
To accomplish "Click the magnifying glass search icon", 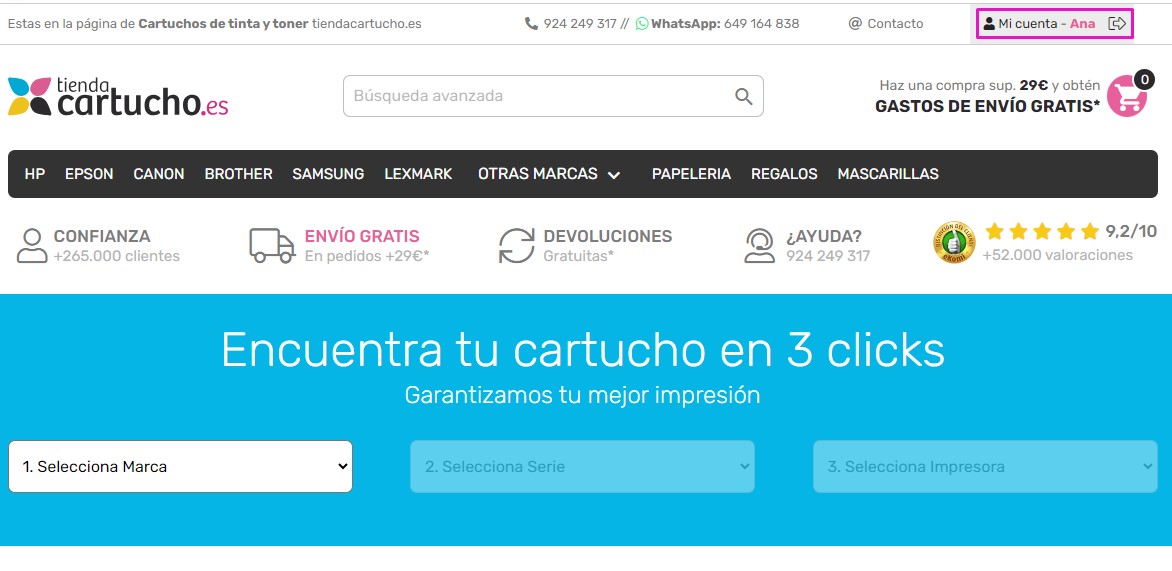I will (x=743, y=96).
